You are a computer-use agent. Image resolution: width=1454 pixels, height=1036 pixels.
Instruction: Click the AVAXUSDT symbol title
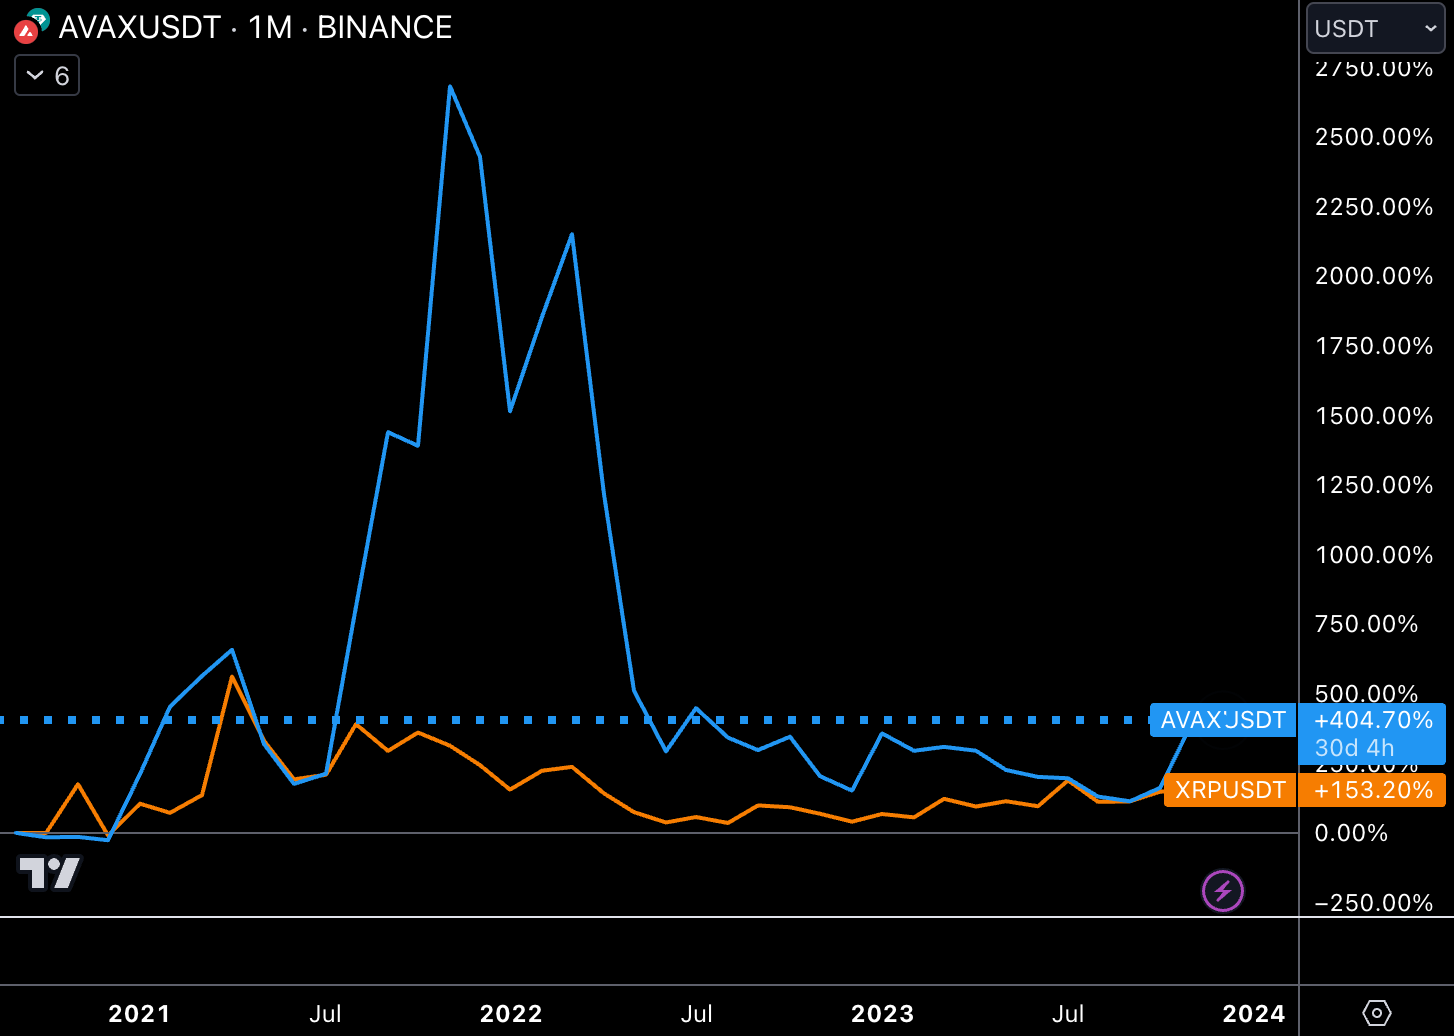point(140,27)
